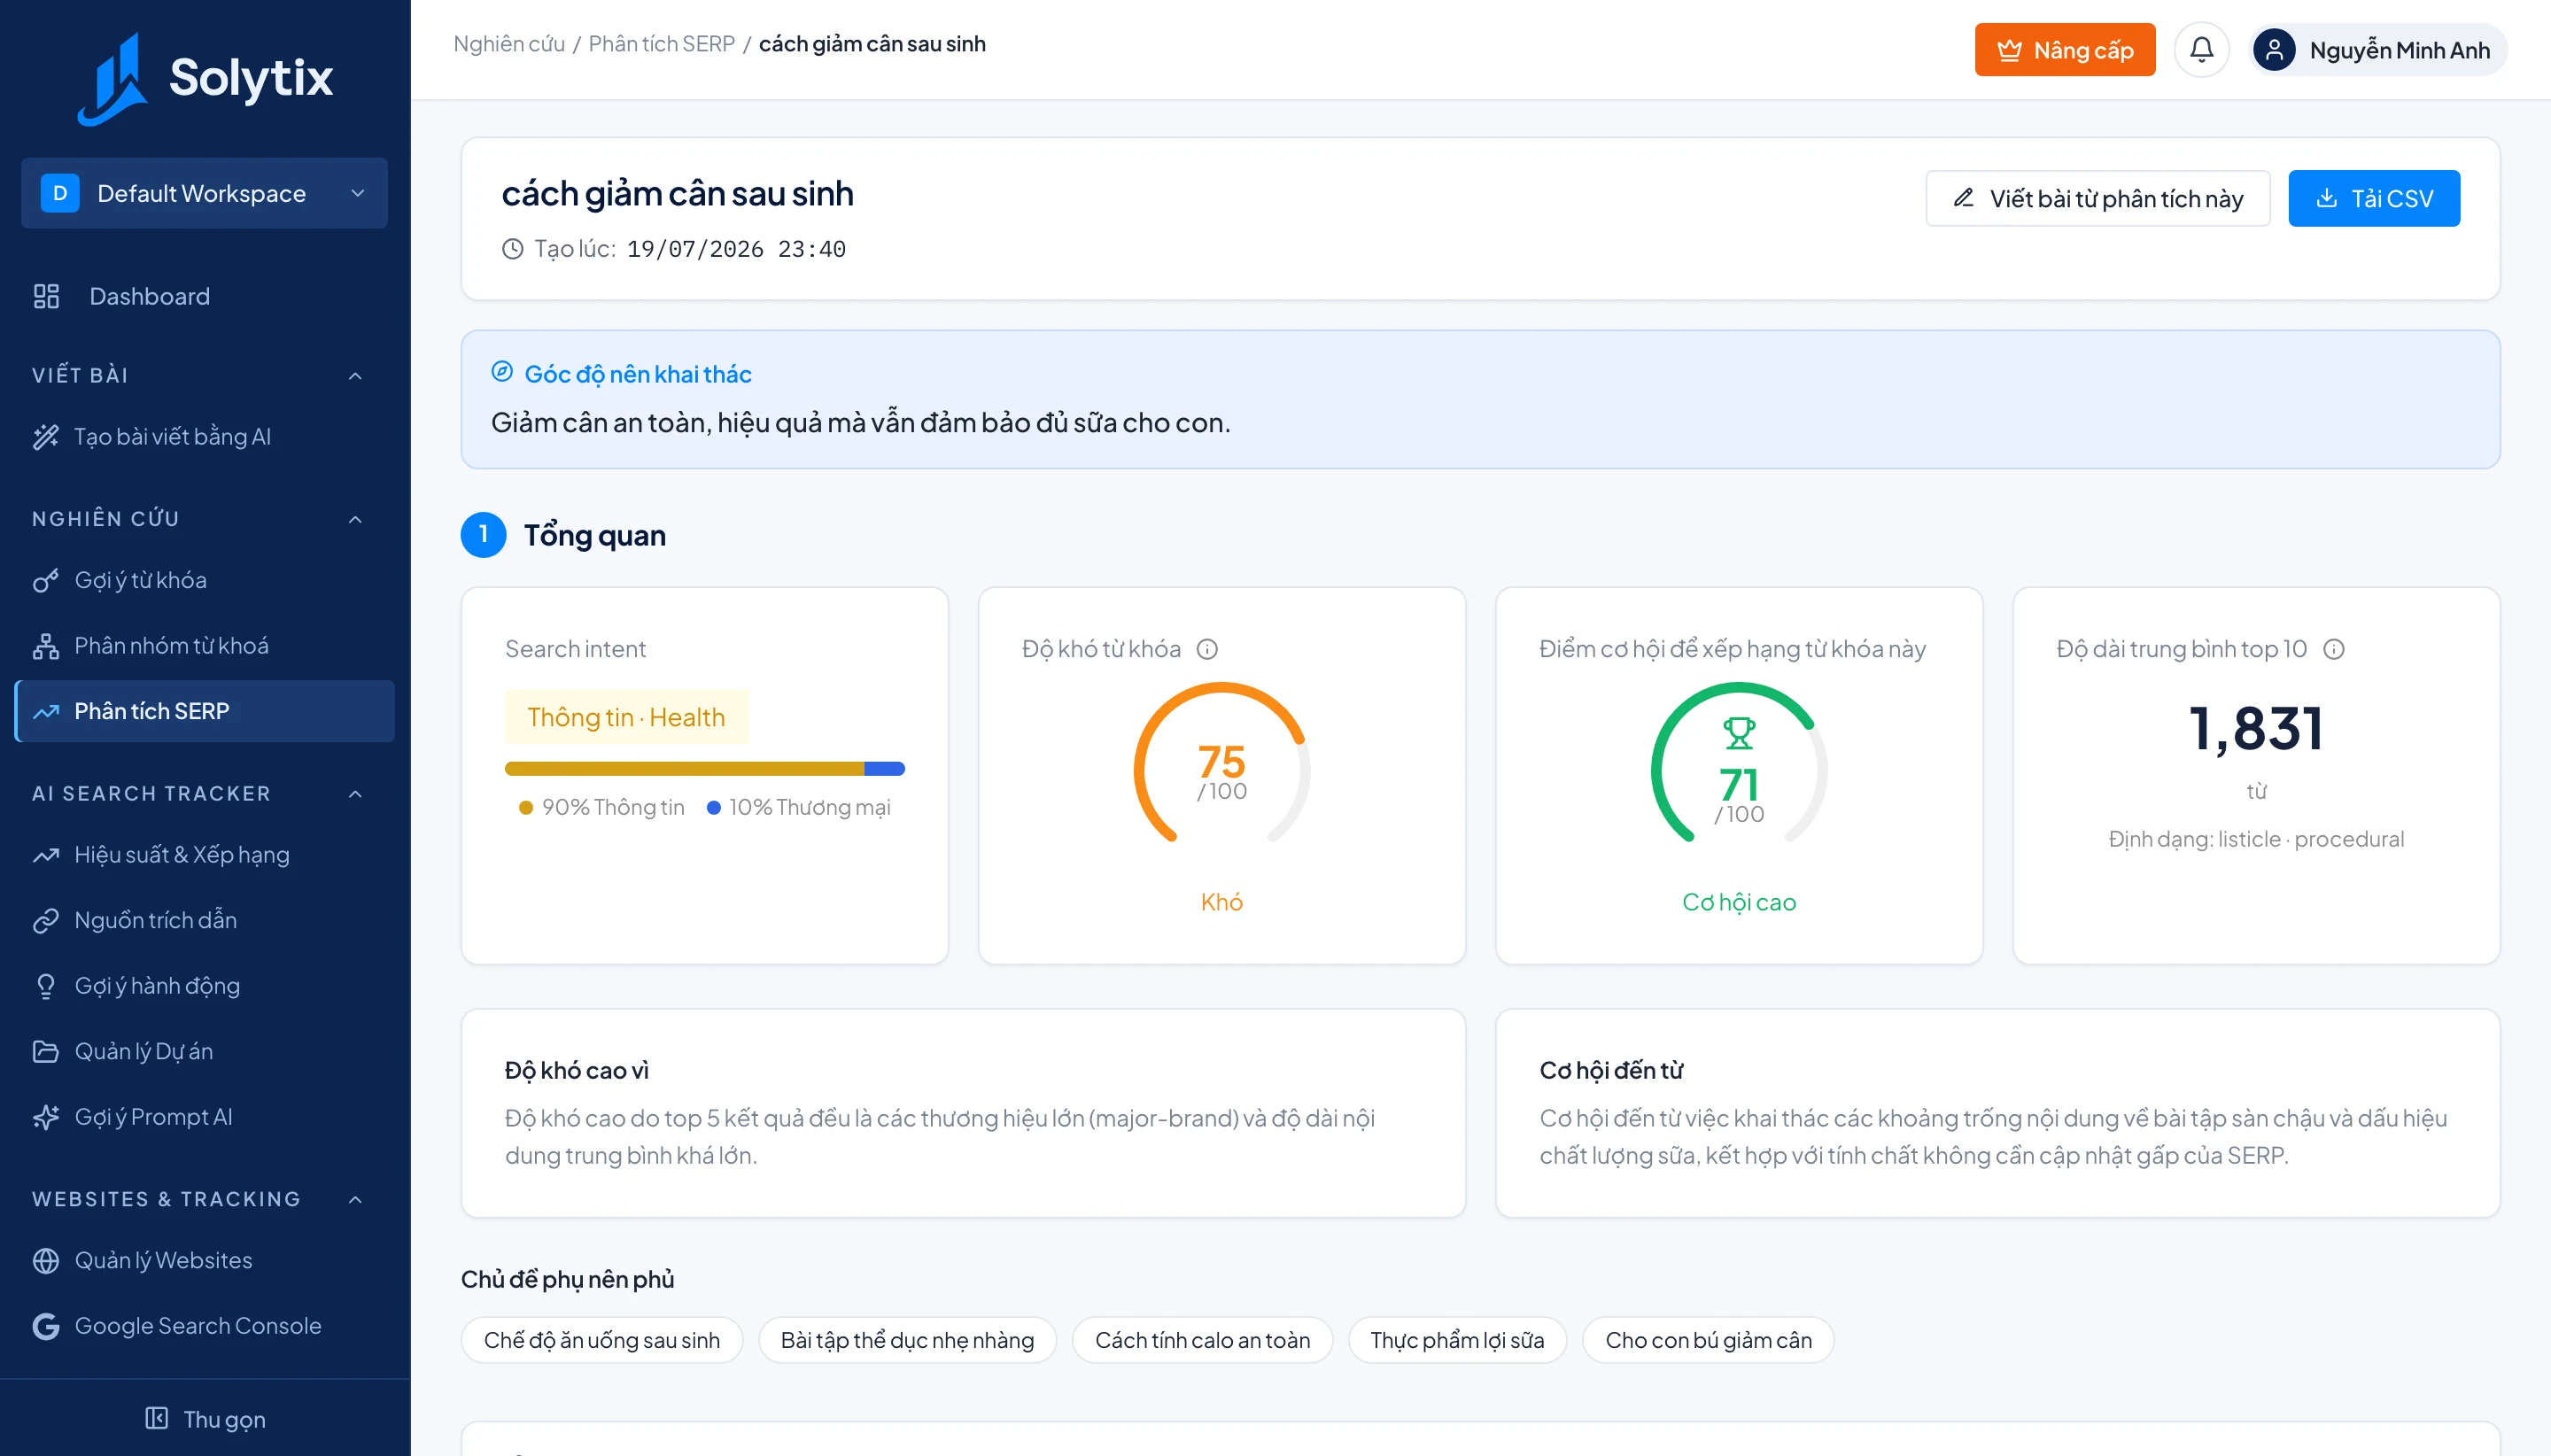Click the Thông tin · Health tag
The height and width of the screenshot is (1456, 2551).
click(626, 717)
